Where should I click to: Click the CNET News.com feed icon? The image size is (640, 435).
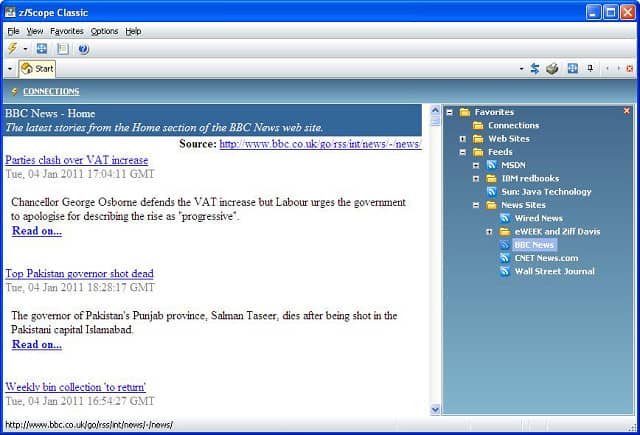pyautogui.click(x=505, y=258)
